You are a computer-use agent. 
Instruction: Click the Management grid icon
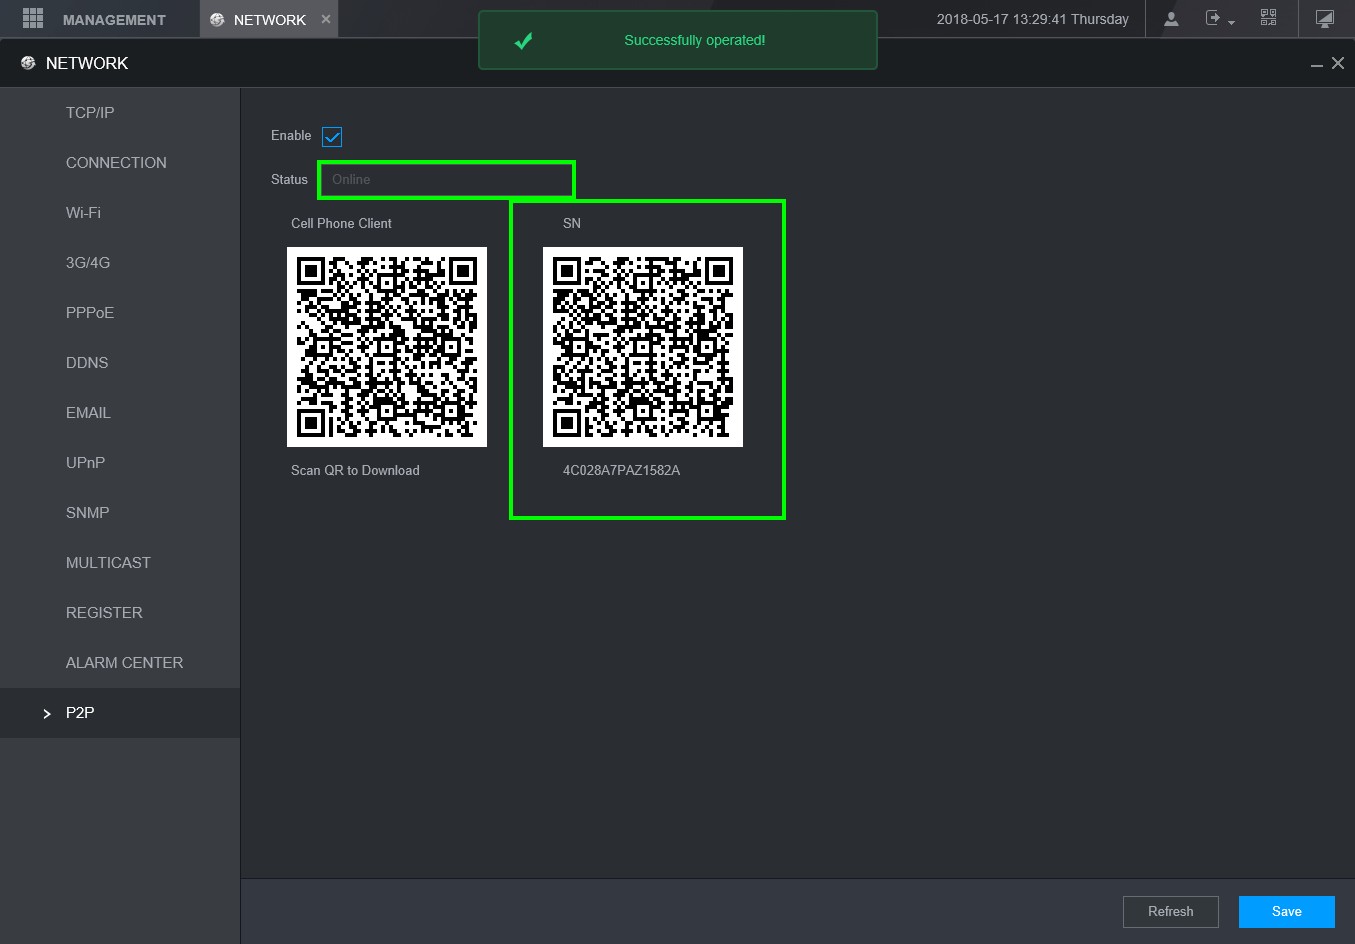click(33, 19)
